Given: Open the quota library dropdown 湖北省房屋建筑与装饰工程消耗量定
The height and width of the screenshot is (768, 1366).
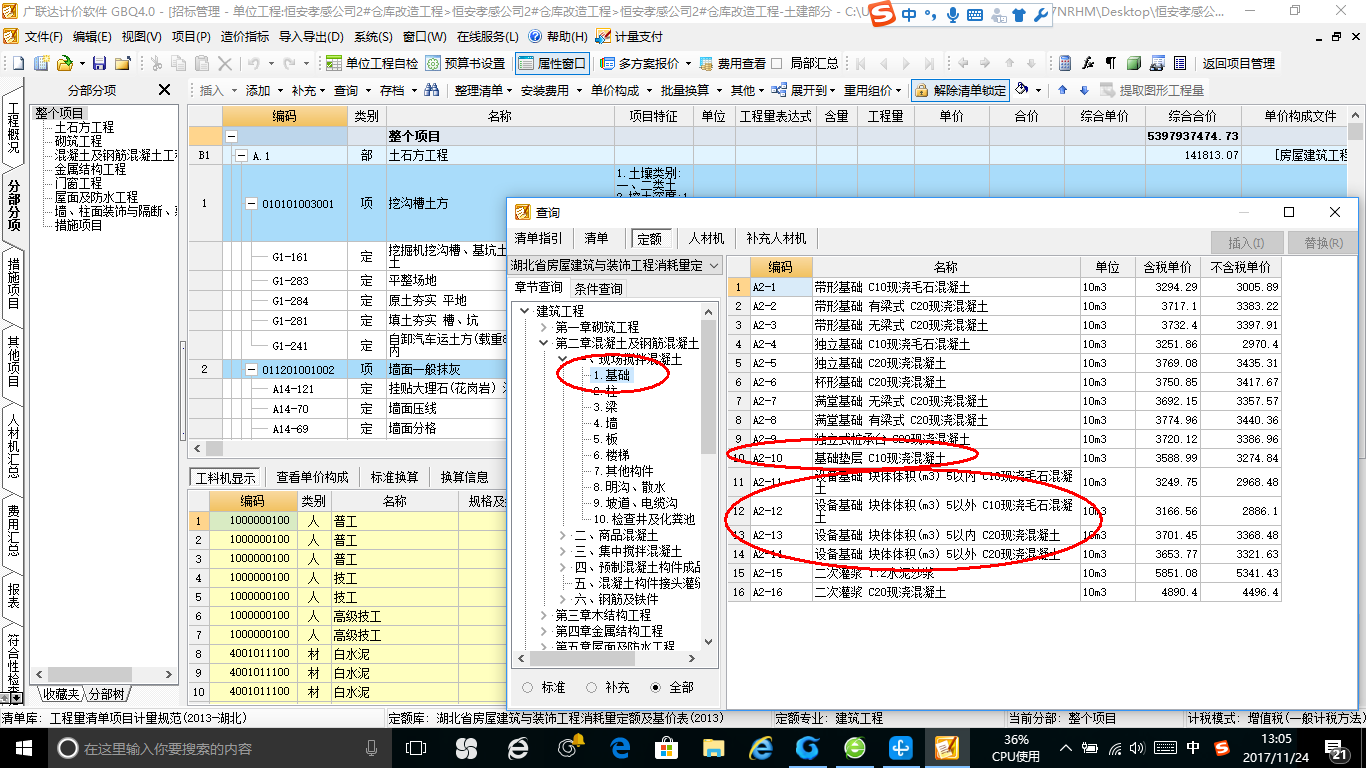Looking at the screenshot, I should pos(616,265).
